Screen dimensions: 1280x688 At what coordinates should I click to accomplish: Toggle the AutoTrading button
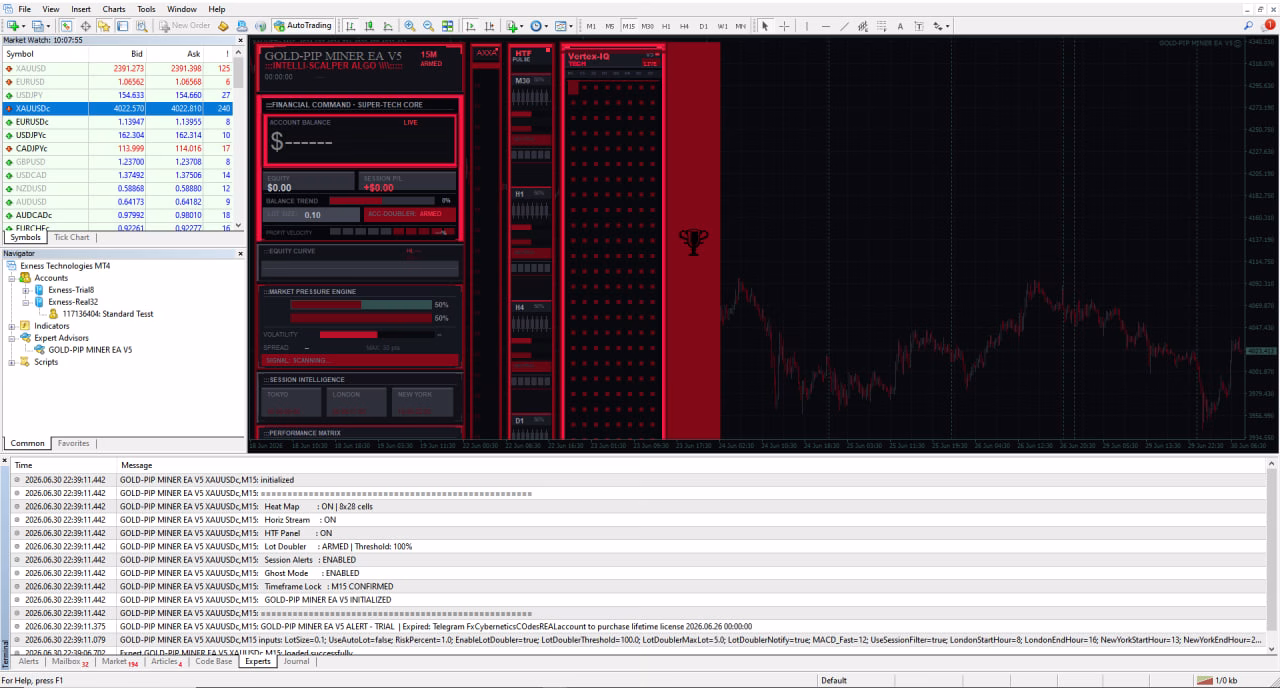303,25
